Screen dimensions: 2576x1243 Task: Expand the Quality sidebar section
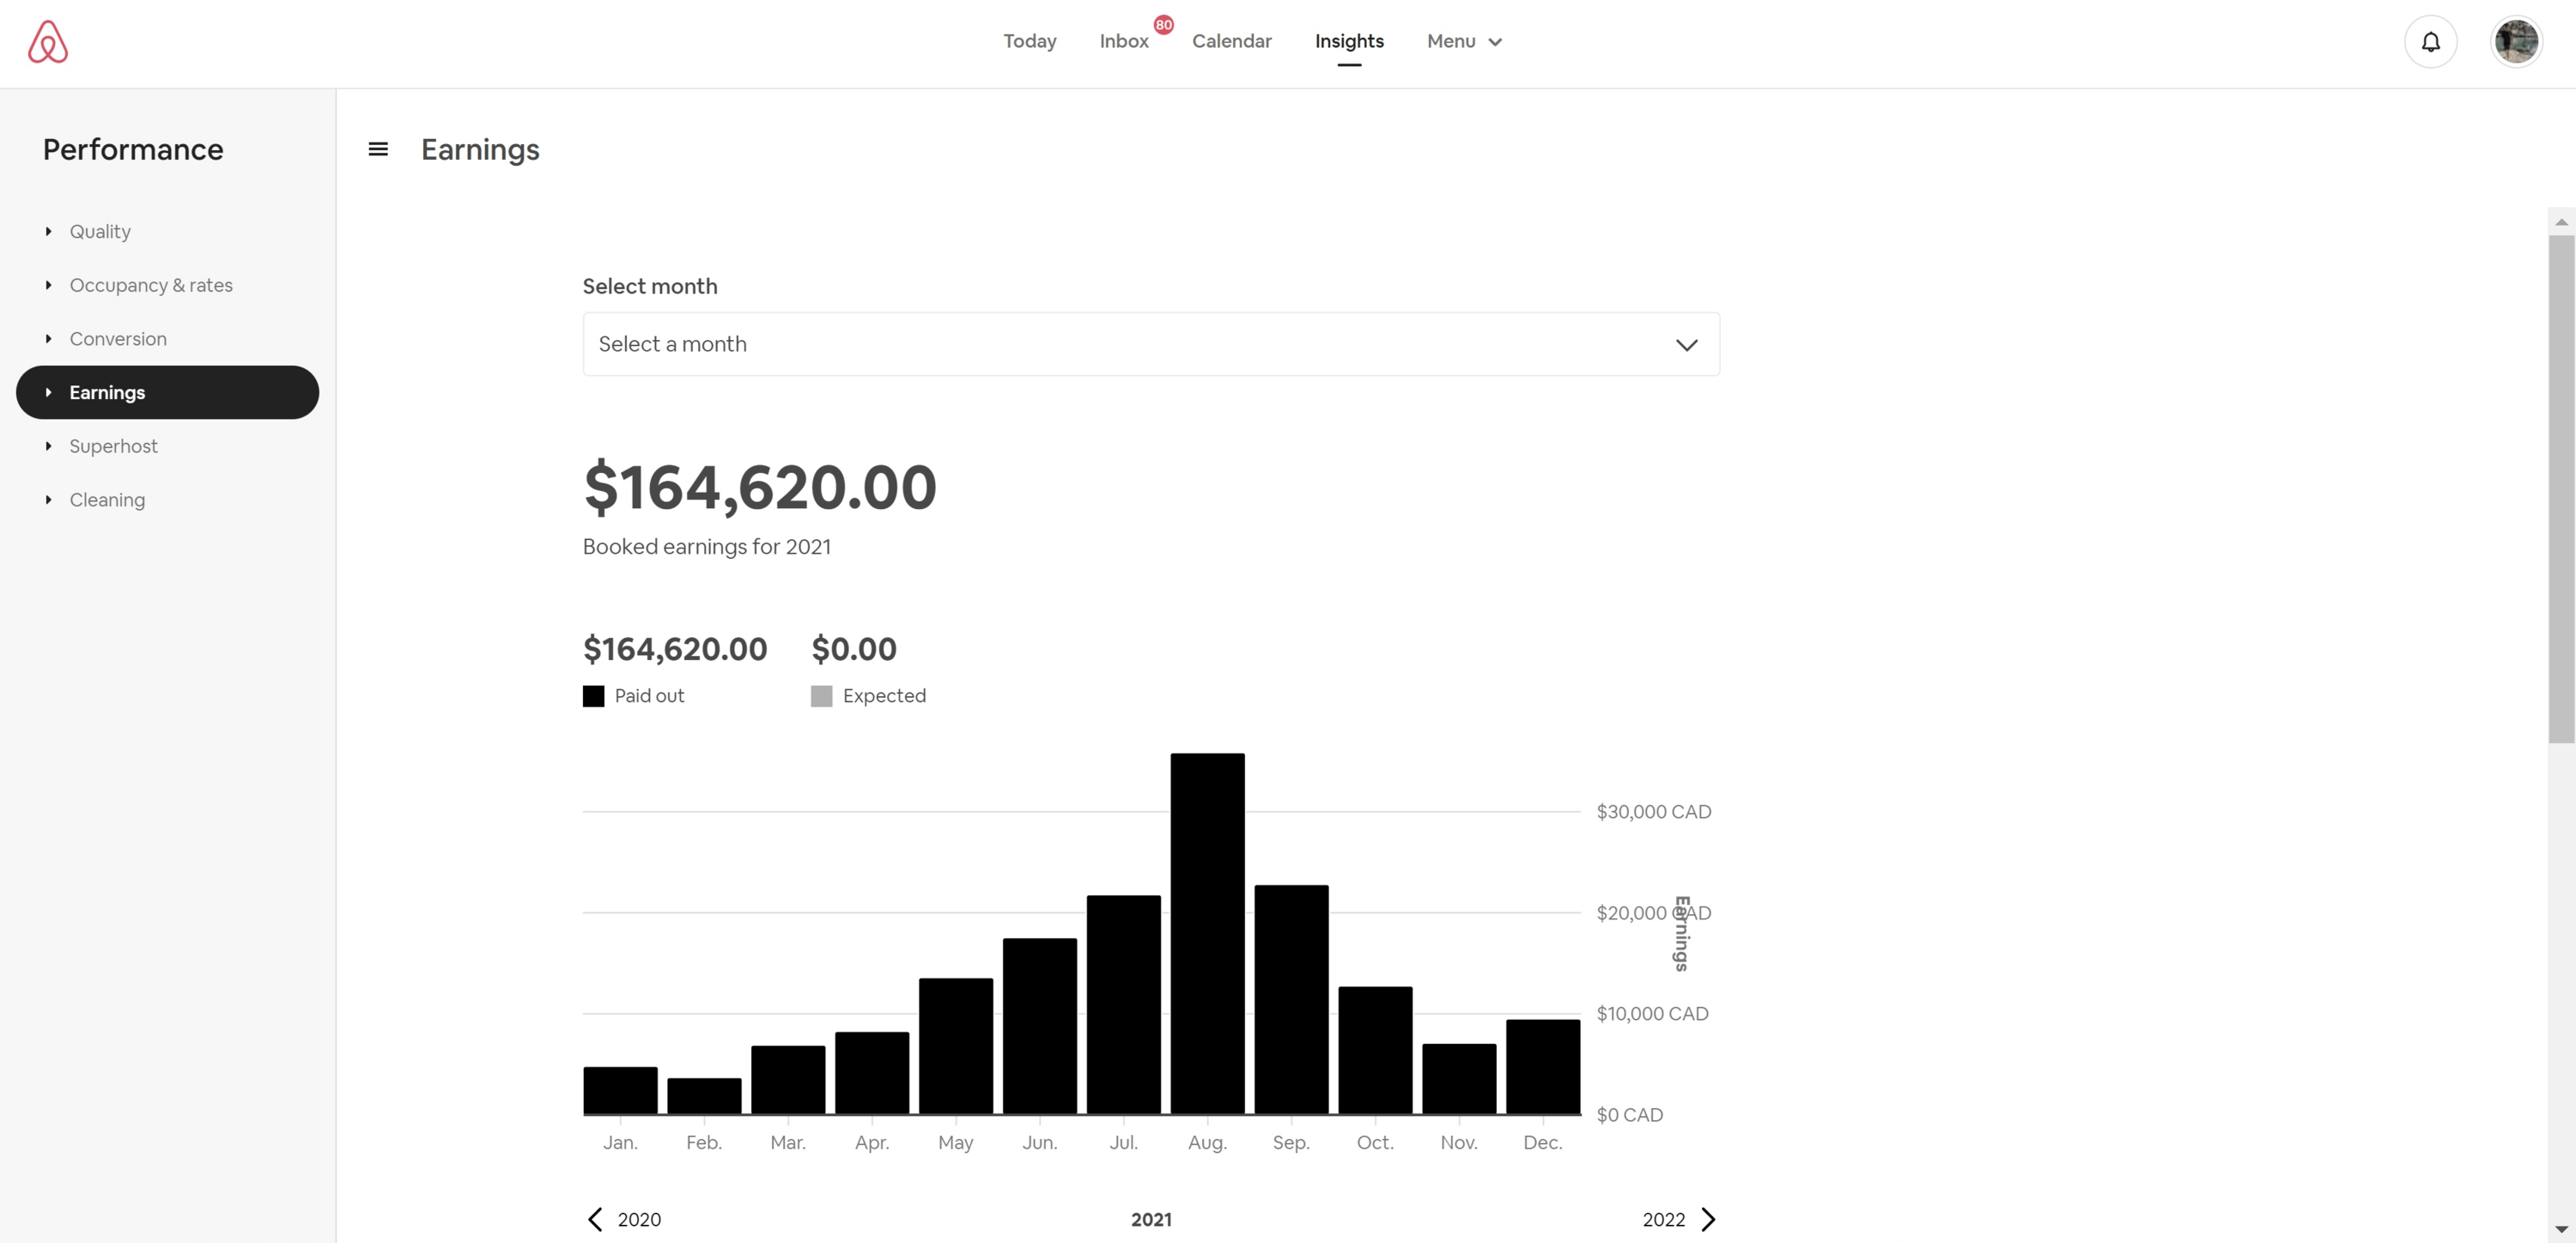[x=100, y=231]
